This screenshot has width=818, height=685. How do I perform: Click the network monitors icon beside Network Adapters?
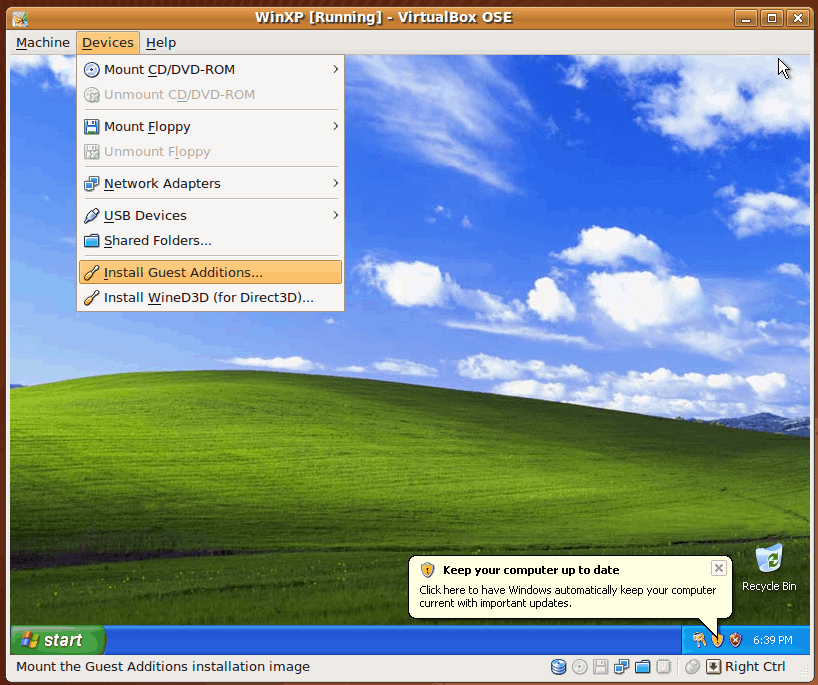[x=92, y=184]
